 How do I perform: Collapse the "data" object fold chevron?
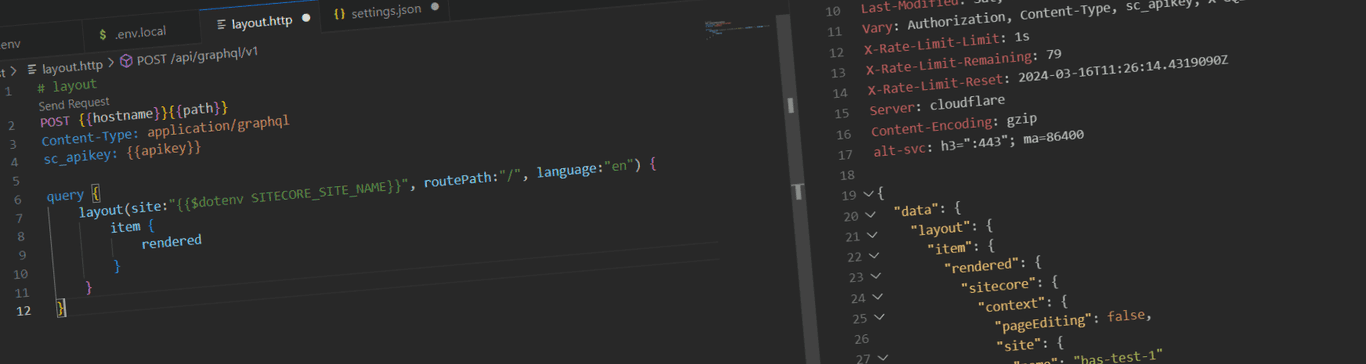(x=870, y=214)
